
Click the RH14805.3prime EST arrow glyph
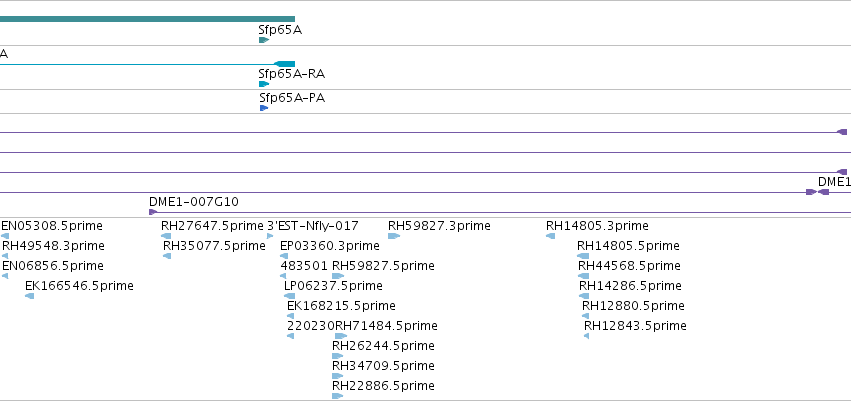[550, 235]
